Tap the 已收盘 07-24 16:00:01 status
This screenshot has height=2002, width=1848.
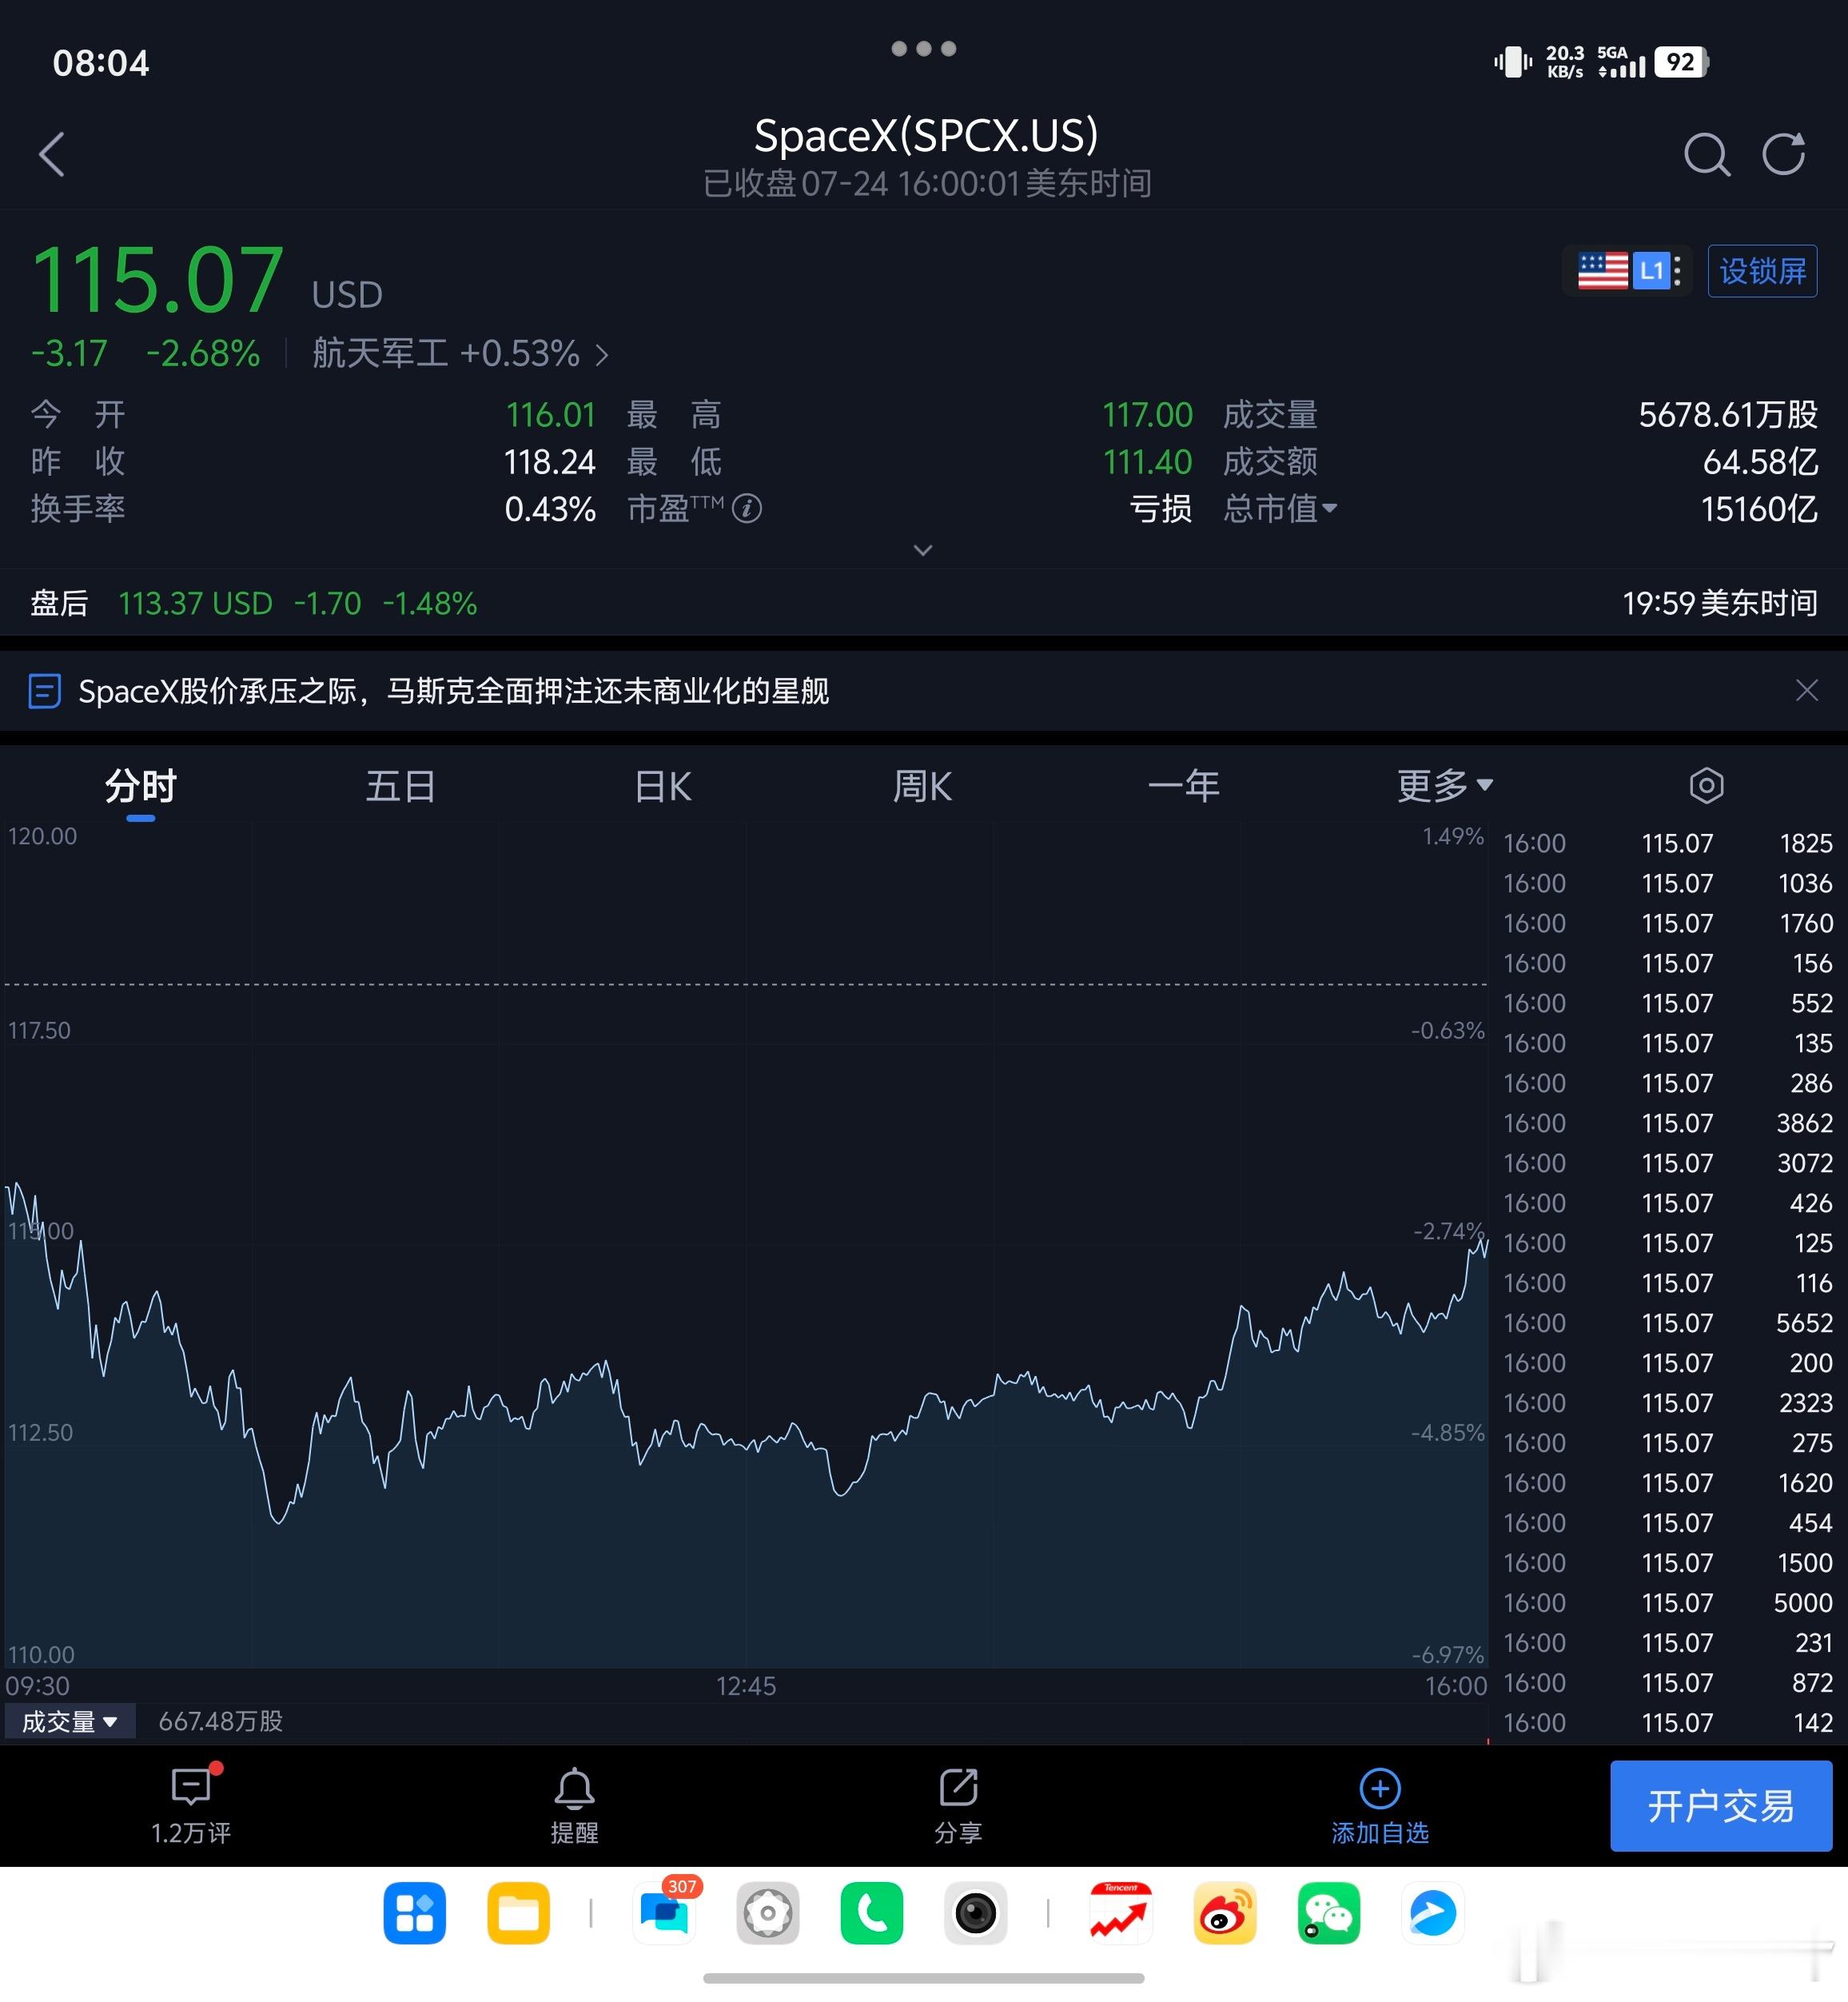[926, 183]
